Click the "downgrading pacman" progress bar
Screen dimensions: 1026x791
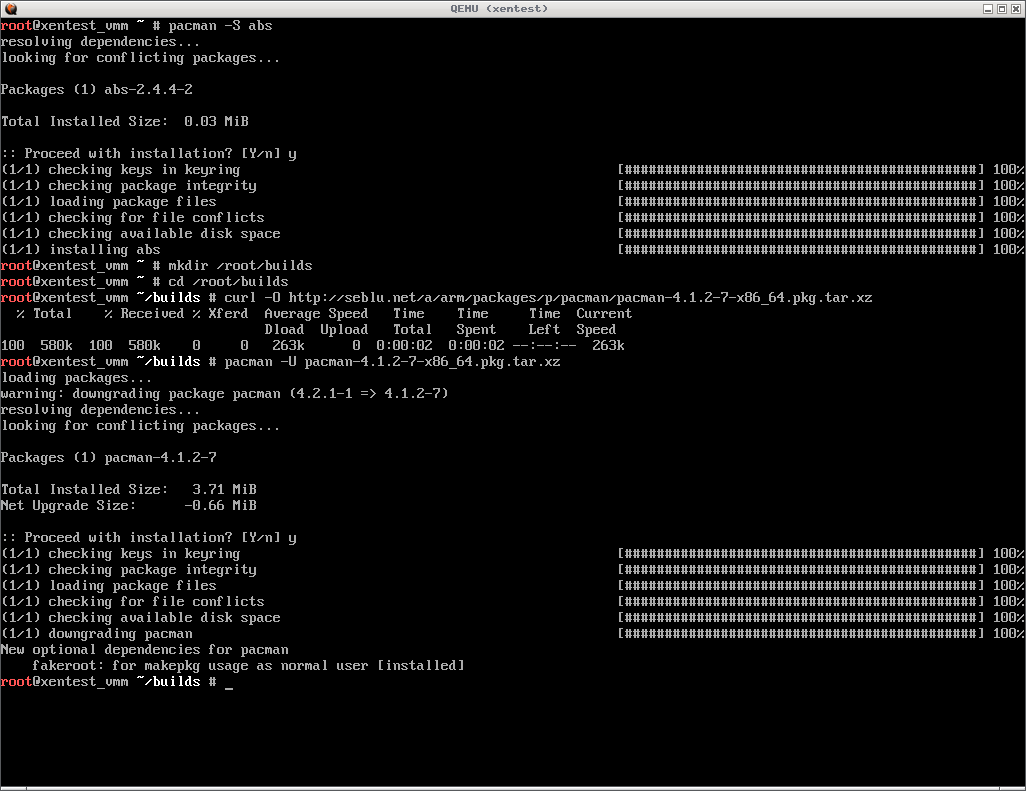point(801,634)
